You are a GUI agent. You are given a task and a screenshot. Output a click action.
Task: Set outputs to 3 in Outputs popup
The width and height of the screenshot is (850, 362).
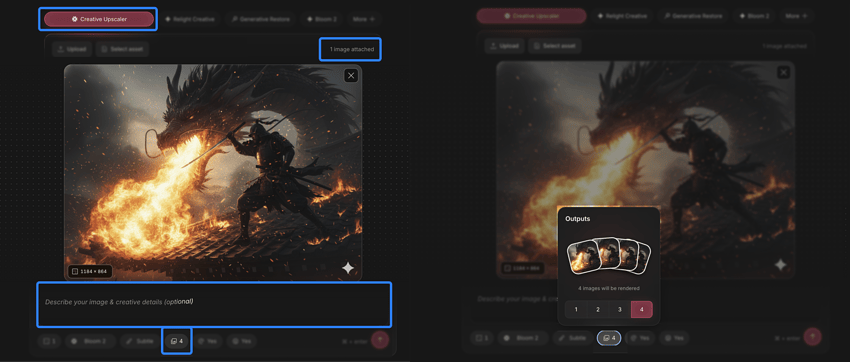[x=620, y=310]
